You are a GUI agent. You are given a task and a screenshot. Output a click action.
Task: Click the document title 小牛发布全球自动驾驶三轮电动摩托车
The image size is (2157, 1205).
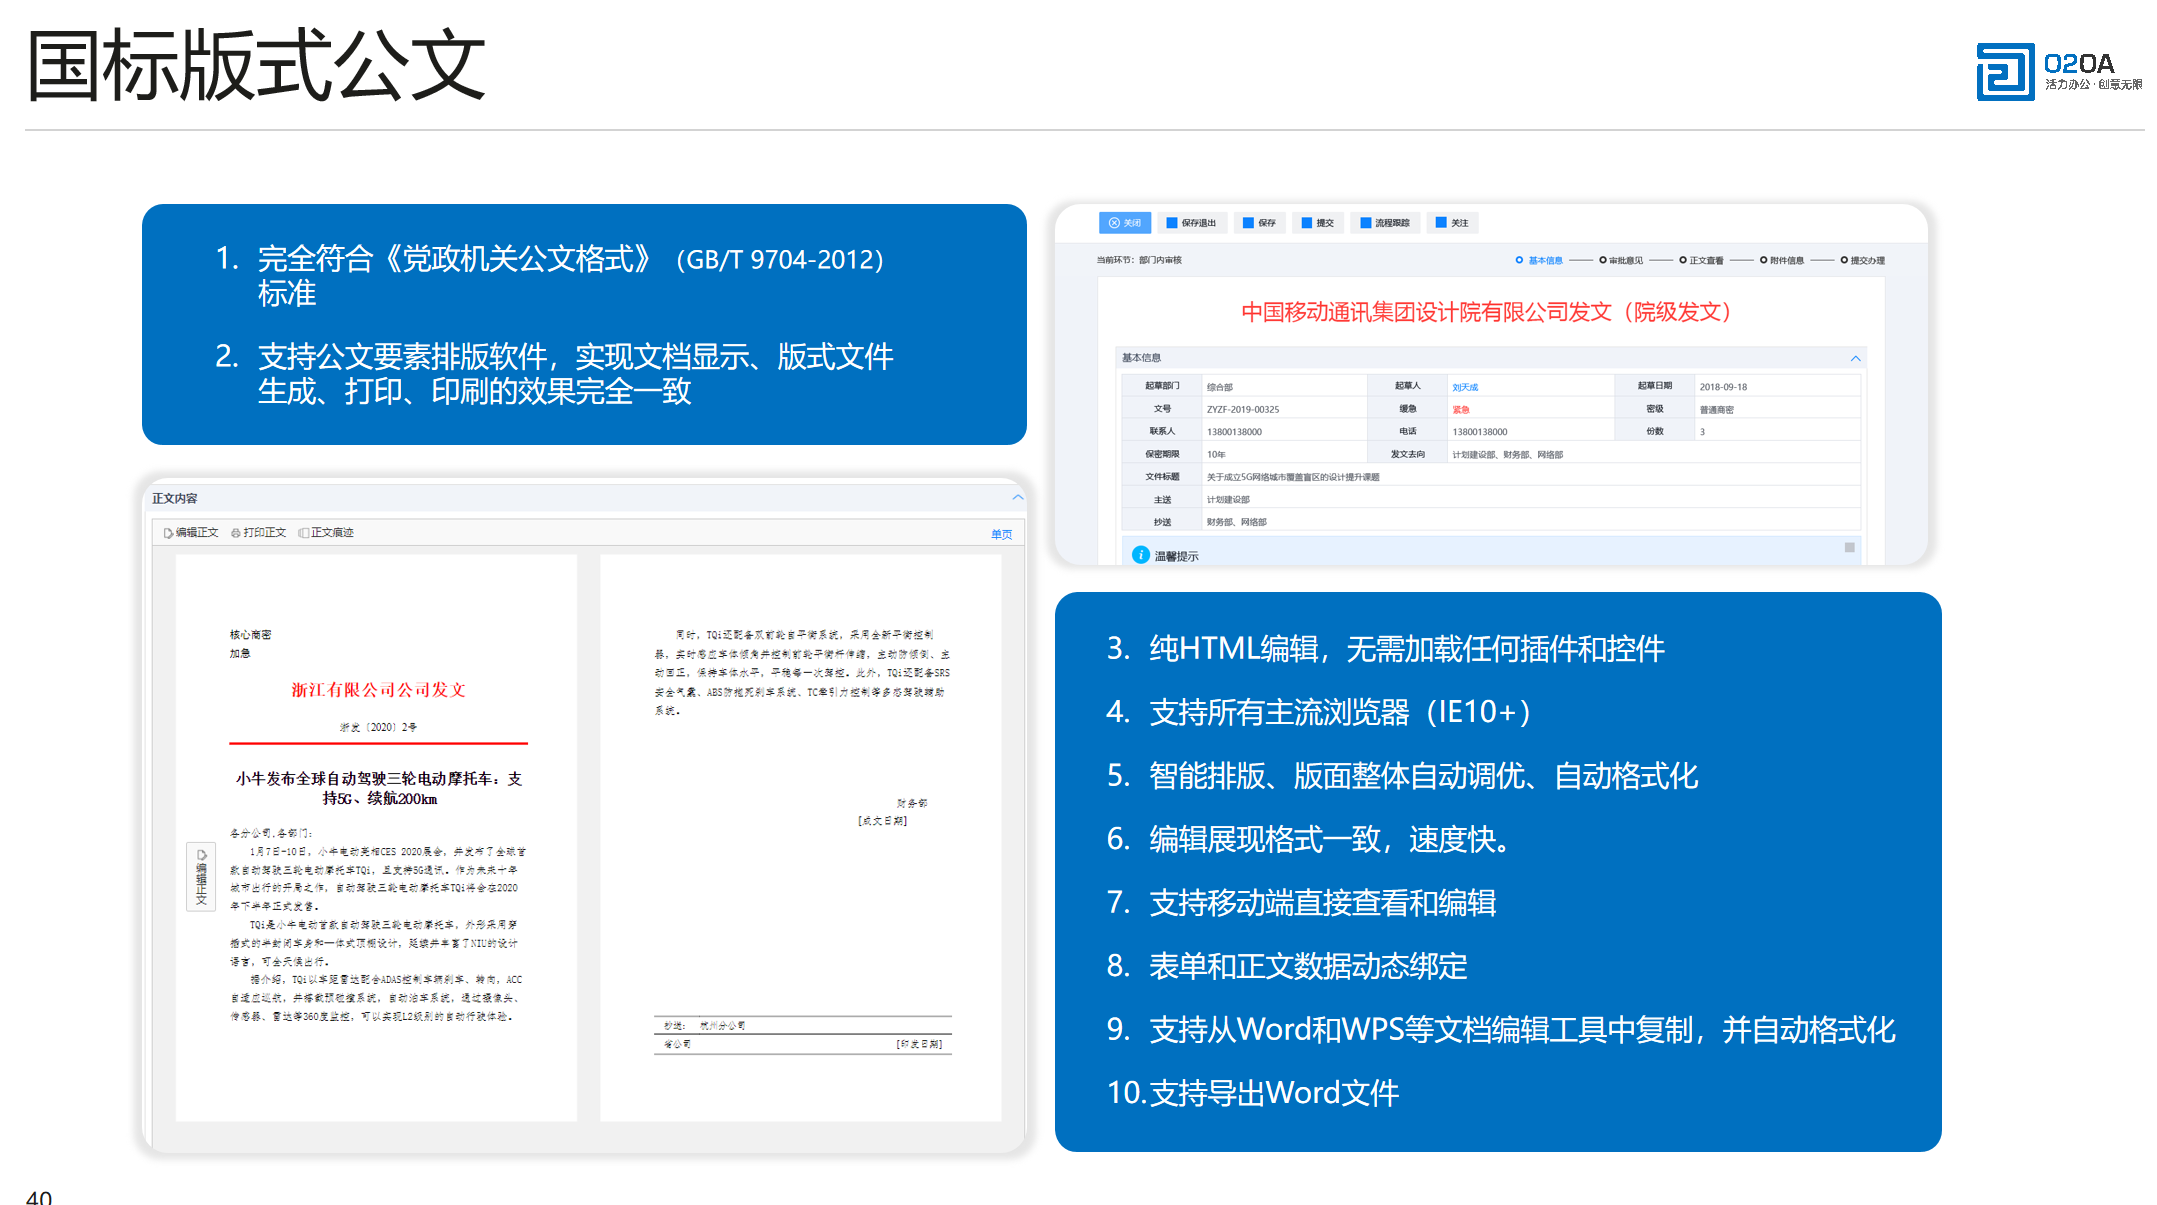click(x=379, y=788)
